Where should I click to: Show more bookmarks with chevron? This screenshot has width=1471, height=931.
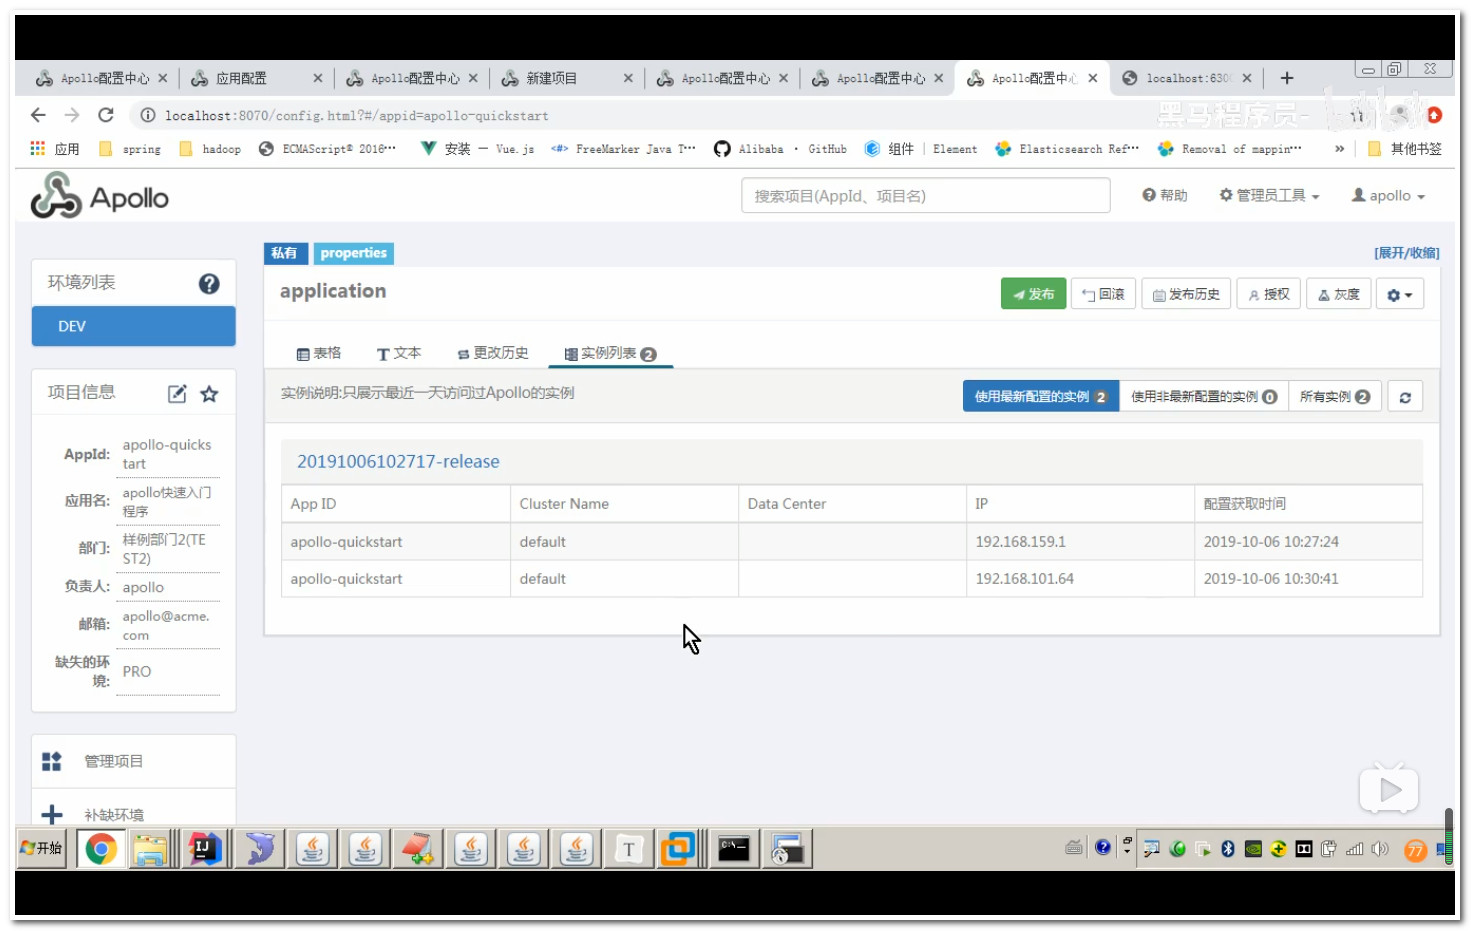1340,148
